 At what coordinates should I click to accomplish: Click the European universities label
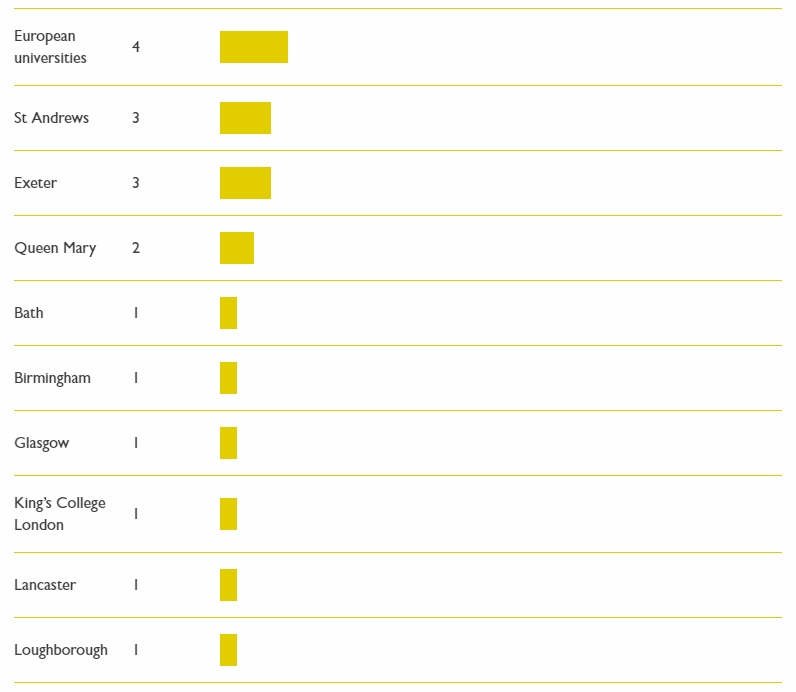pyautogui.click(x=50, y=47)
